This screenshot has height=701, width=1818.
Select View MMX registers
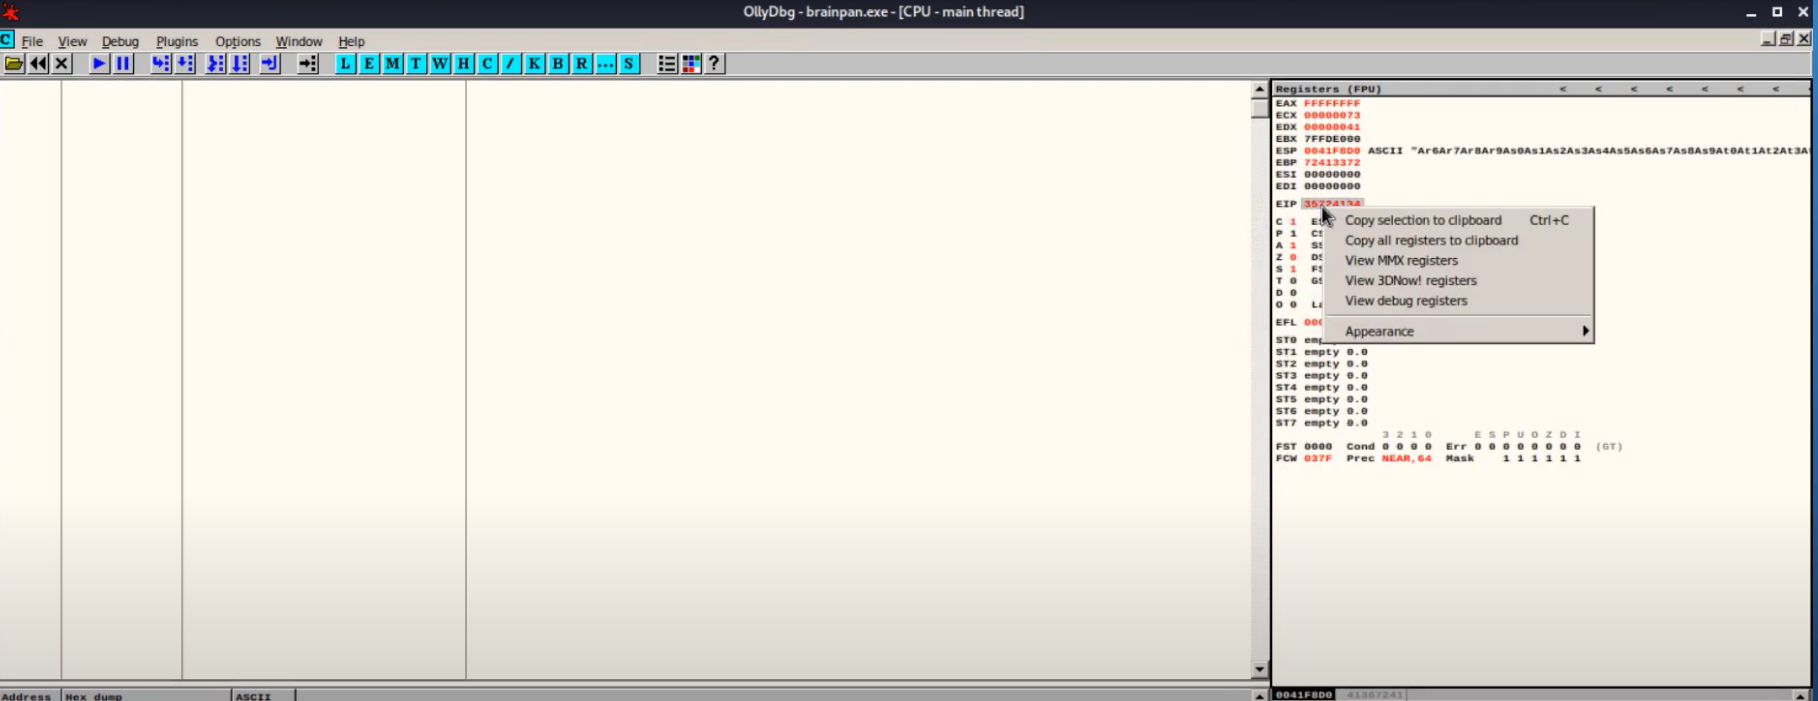1401,260
